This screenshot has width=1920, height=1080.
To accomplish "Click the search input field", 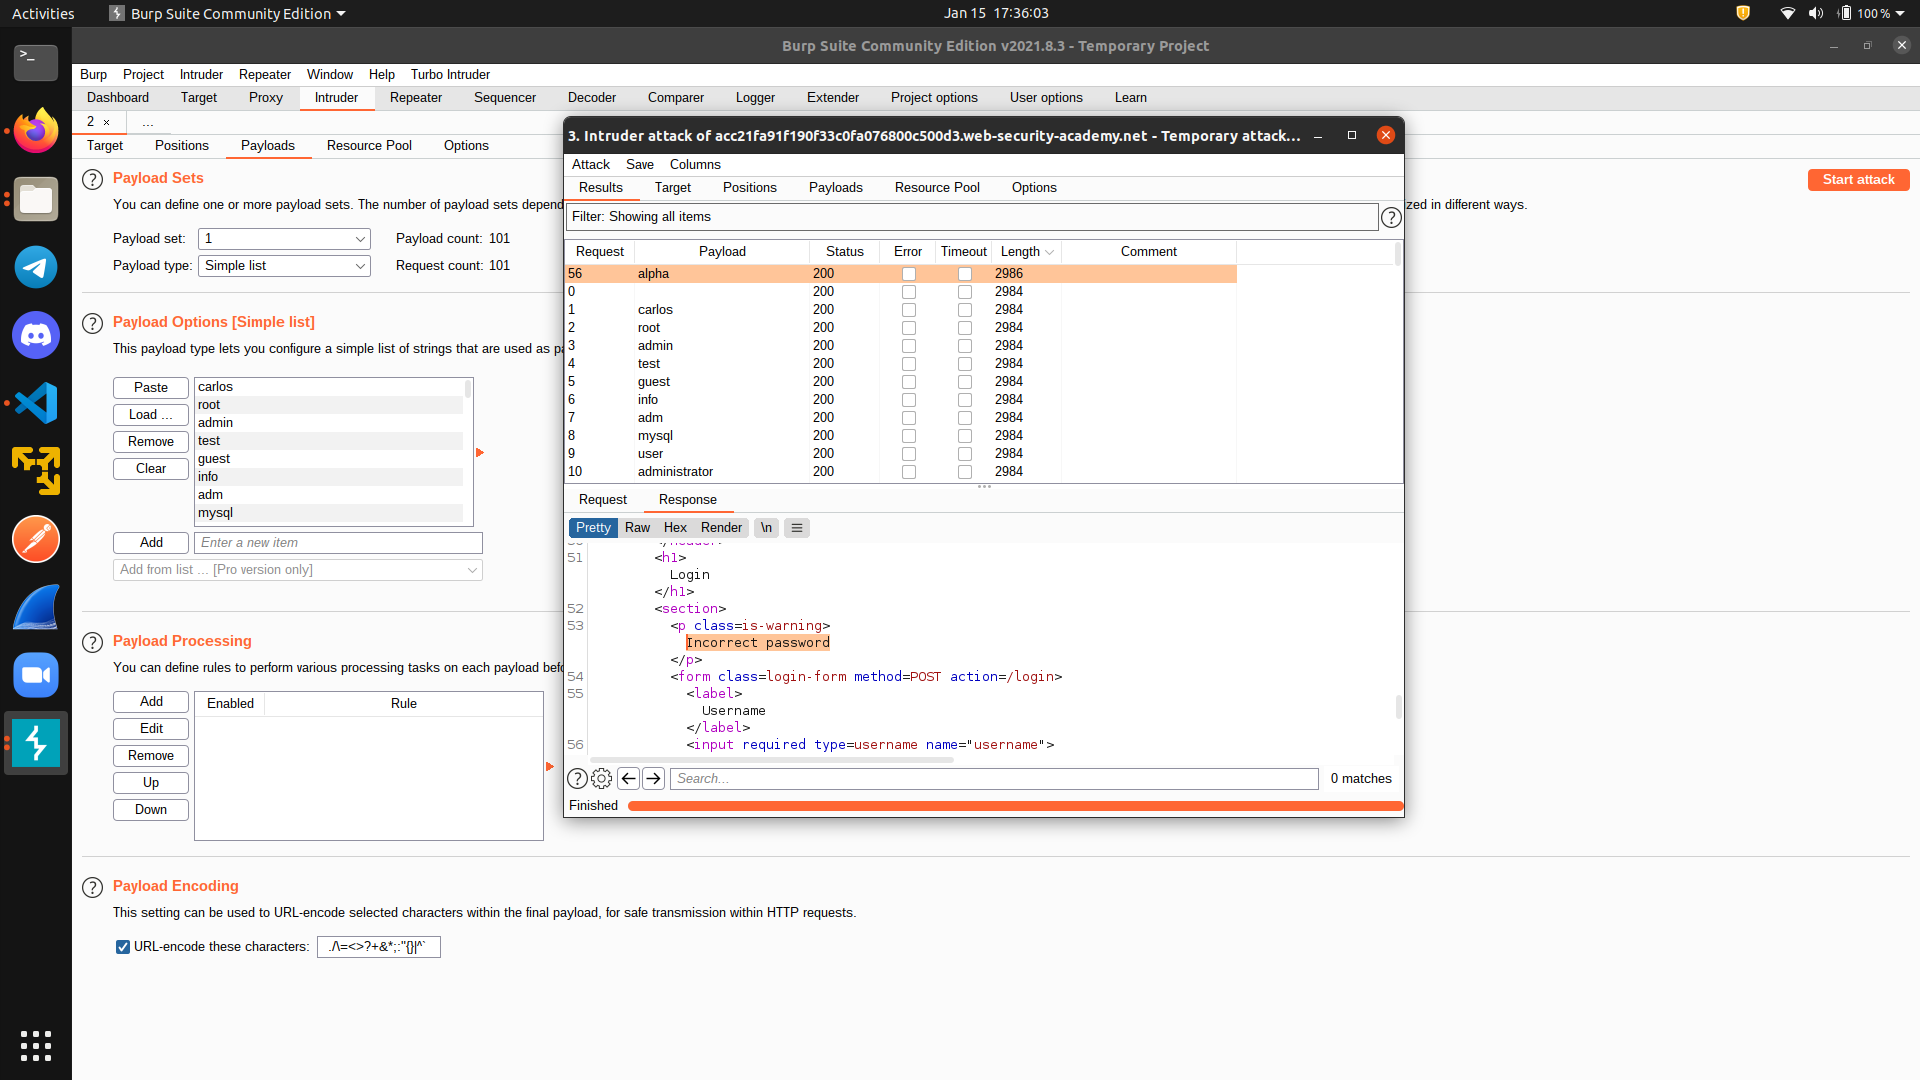I will coord(996,778).
